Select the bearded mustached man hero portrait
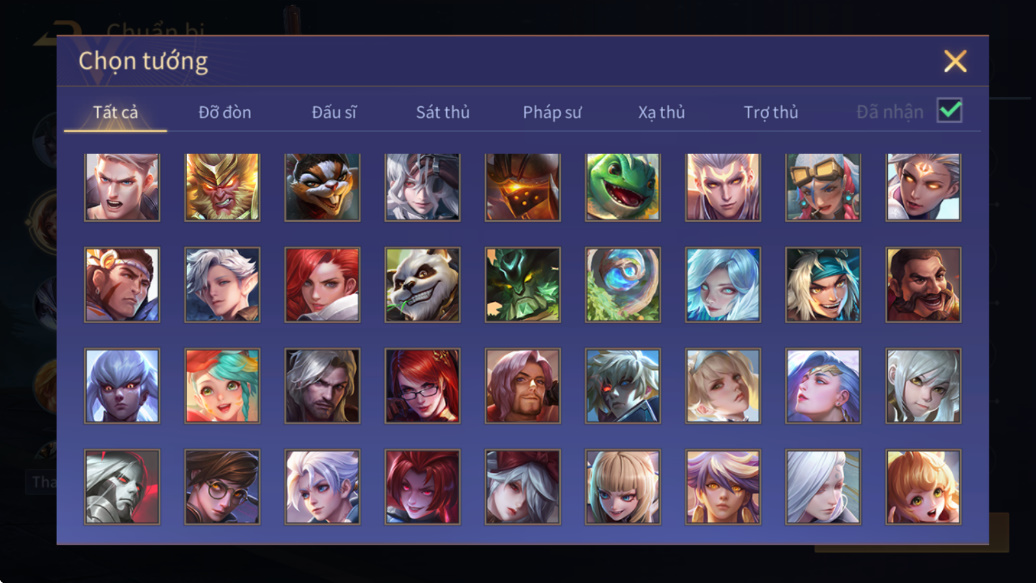Screen dimensions: 1036x583 923,285
